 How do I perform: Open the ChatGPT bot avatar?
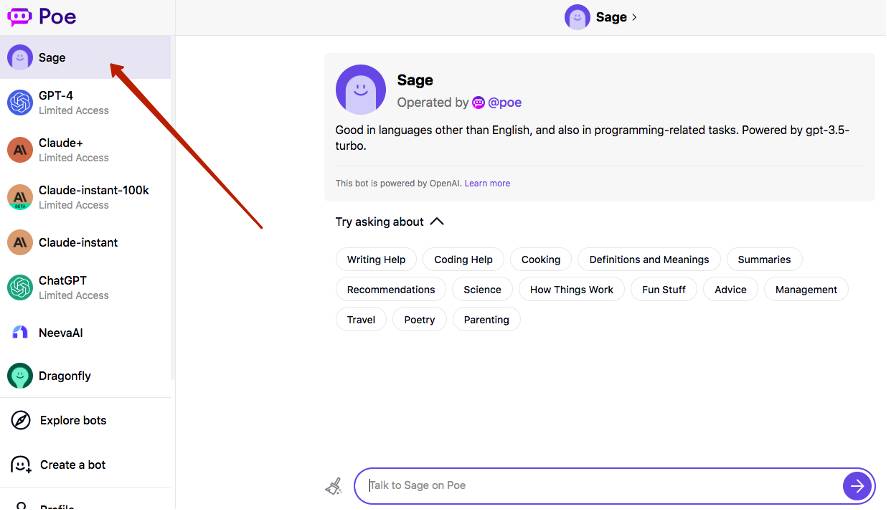(20, 287)
